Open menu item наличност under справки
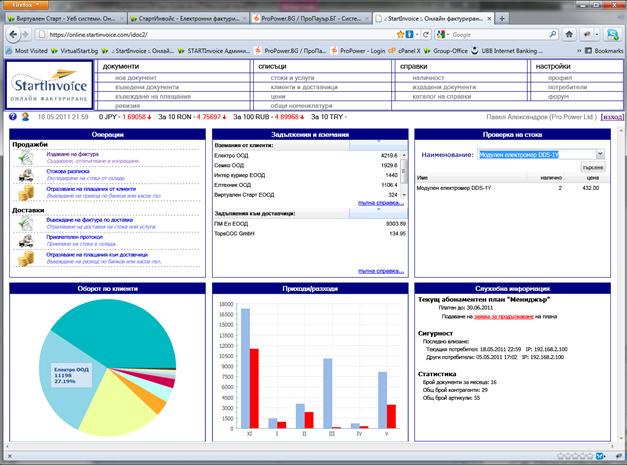 pyautogui.click(x=428, y=78)
